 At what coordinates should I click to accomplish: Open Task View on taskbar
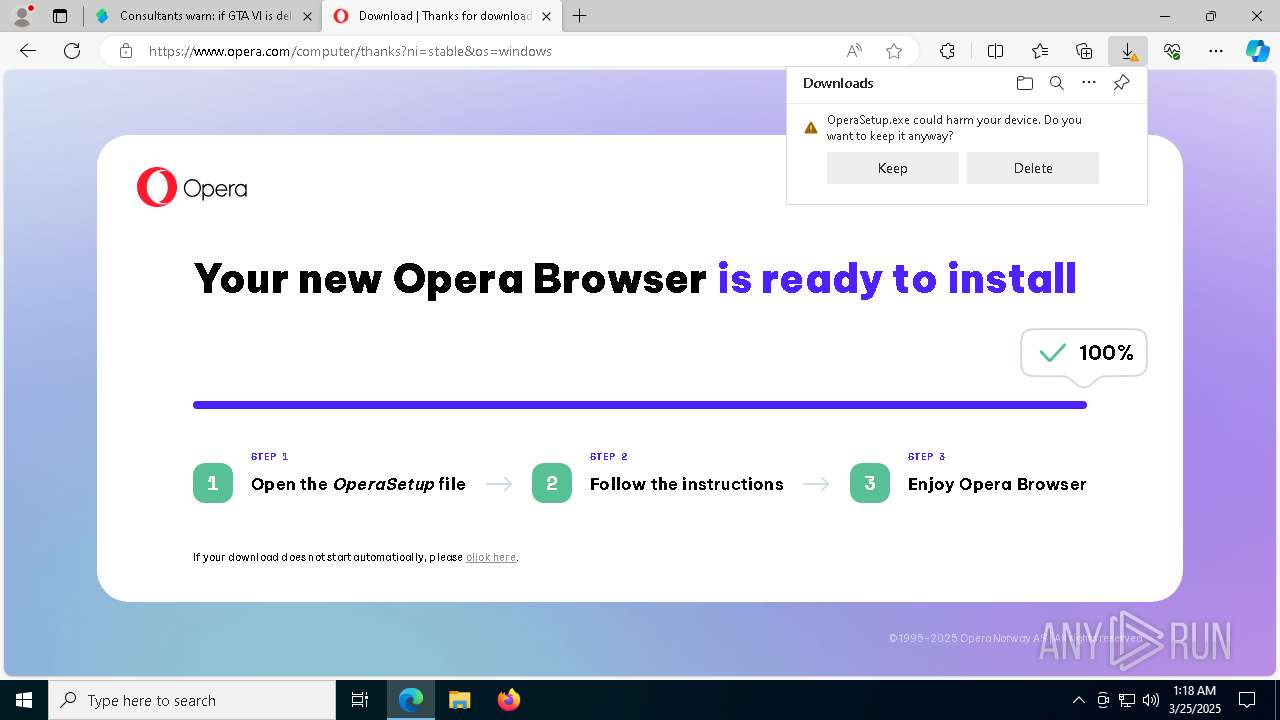[x=360, y=700]
